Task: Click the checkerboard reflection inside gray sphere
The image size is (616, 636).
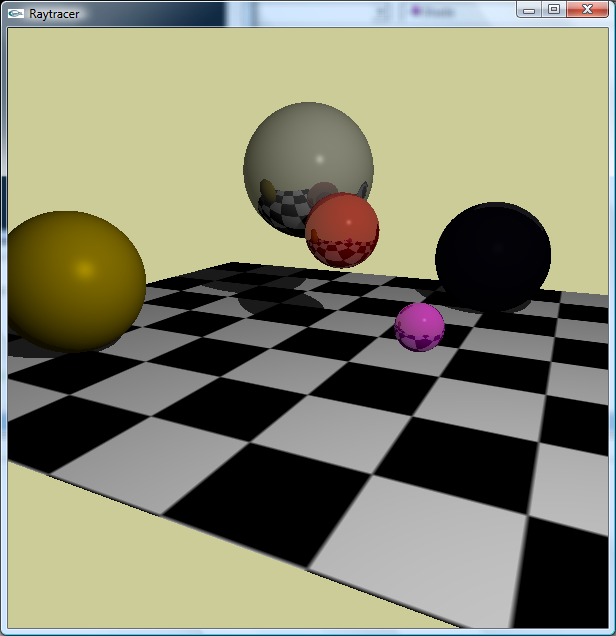Action: 283,211
